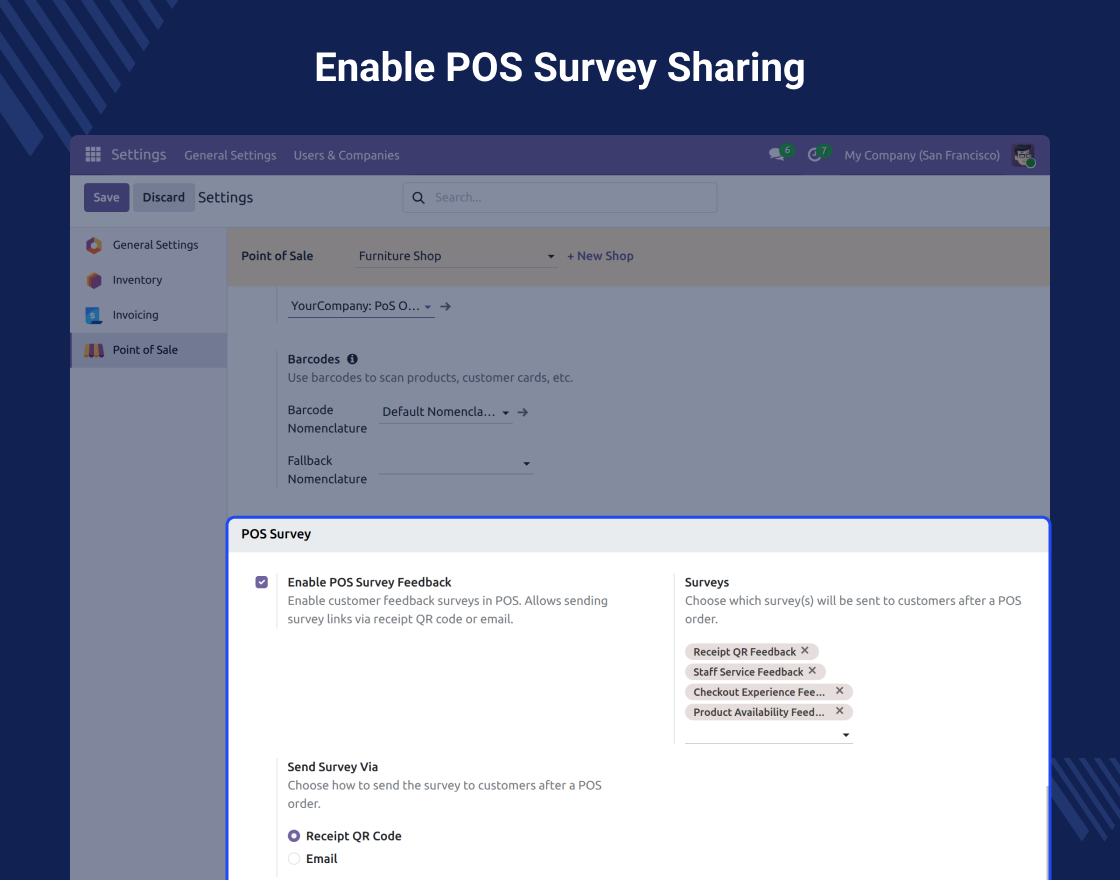Image resolution: width=1120 pixels, height=880 pixels.
Task: Click the Point of Sale sidebar icon
Action: pos(94,350)
